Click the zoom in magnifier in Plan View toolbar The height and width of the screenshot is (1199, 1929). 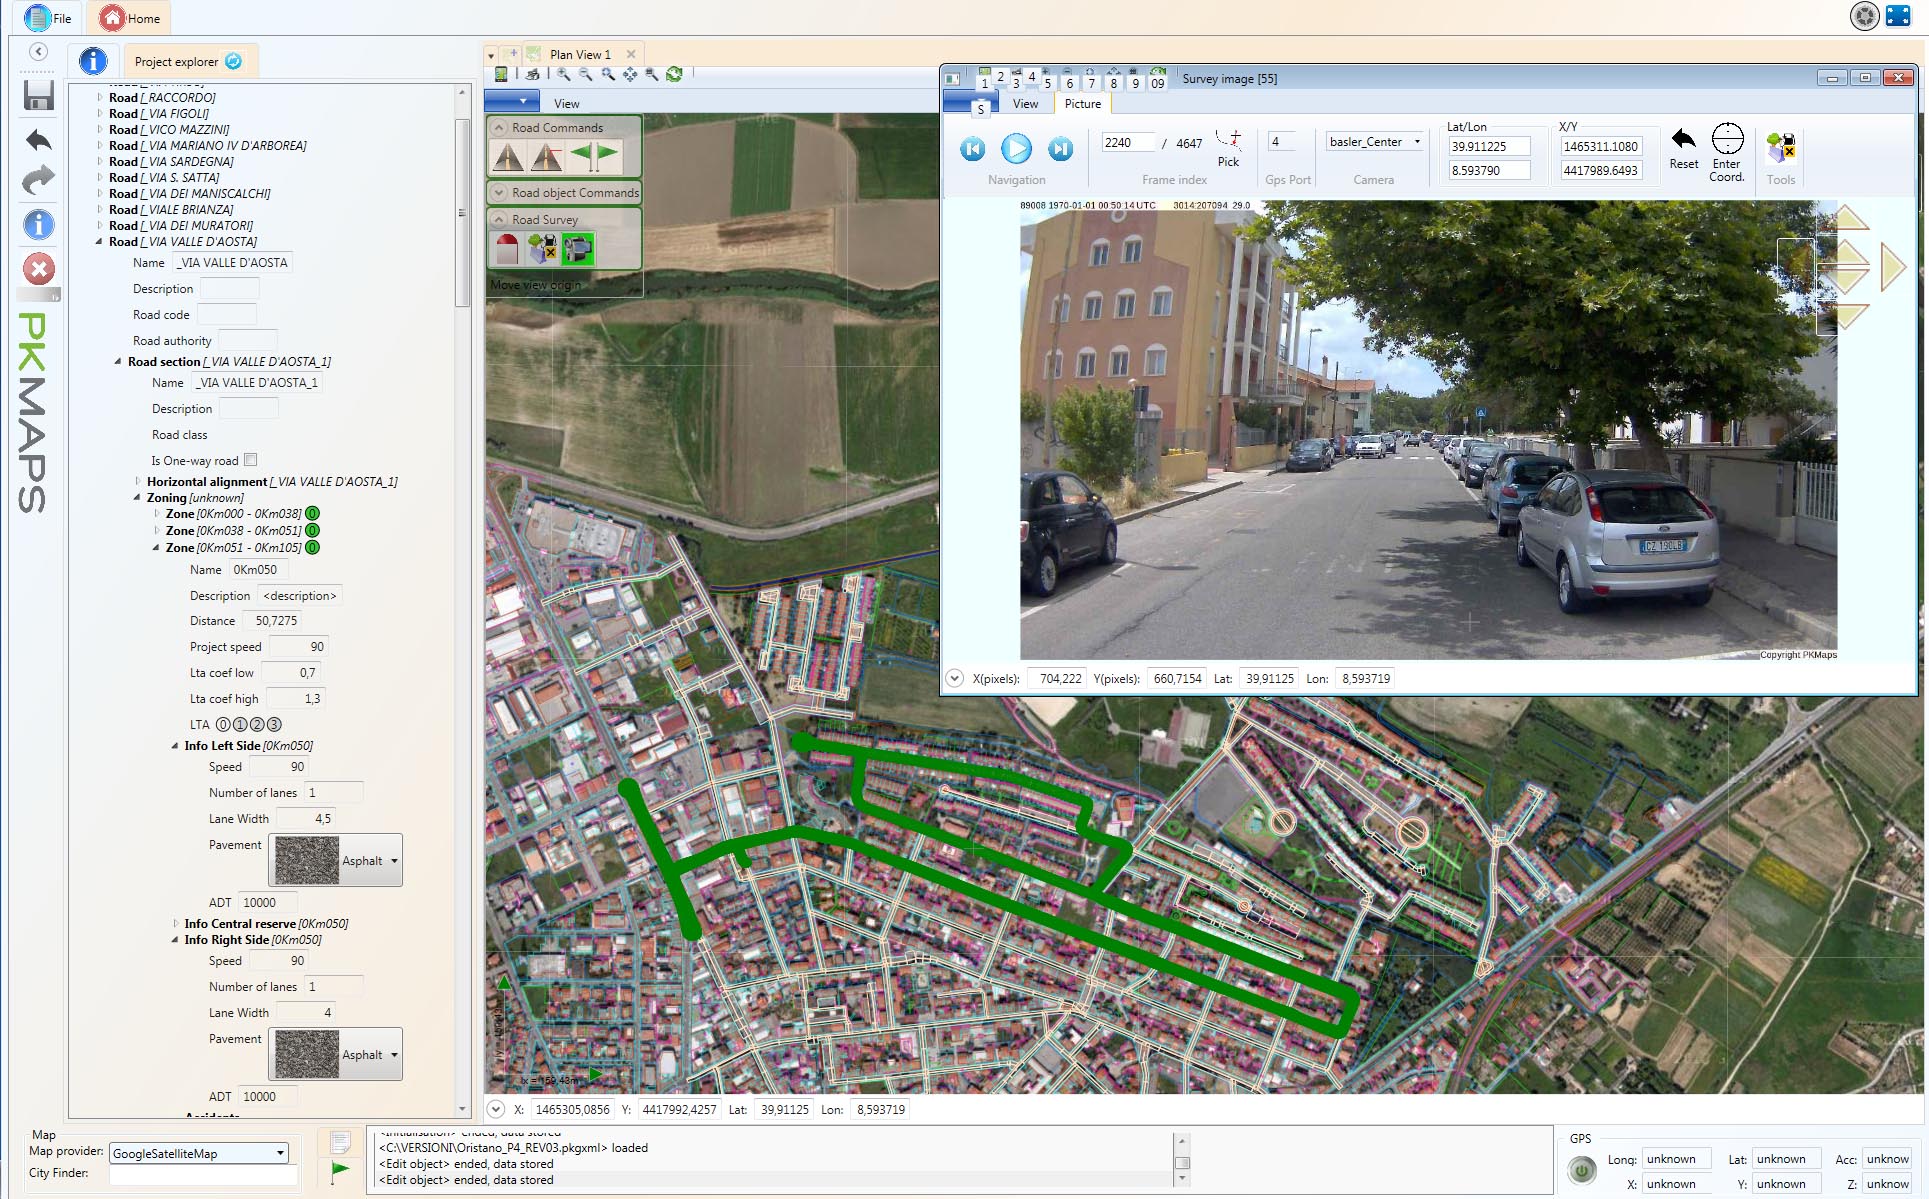click(564, 74)
